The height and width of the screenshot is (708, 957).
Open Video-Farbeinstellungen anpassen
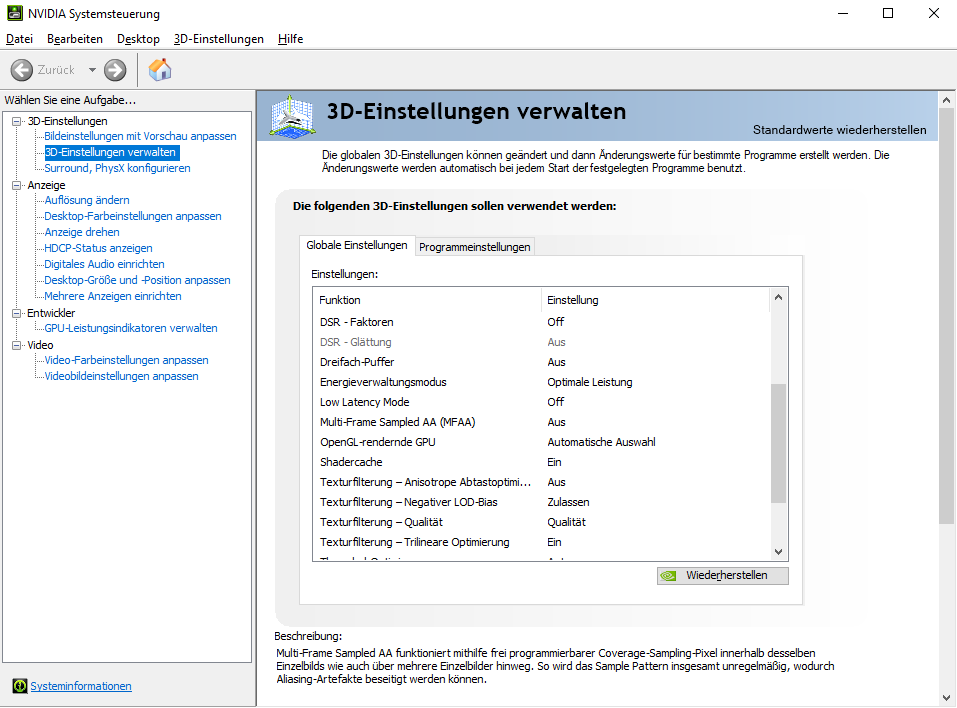pyautogui.click(x=126, y=360)
